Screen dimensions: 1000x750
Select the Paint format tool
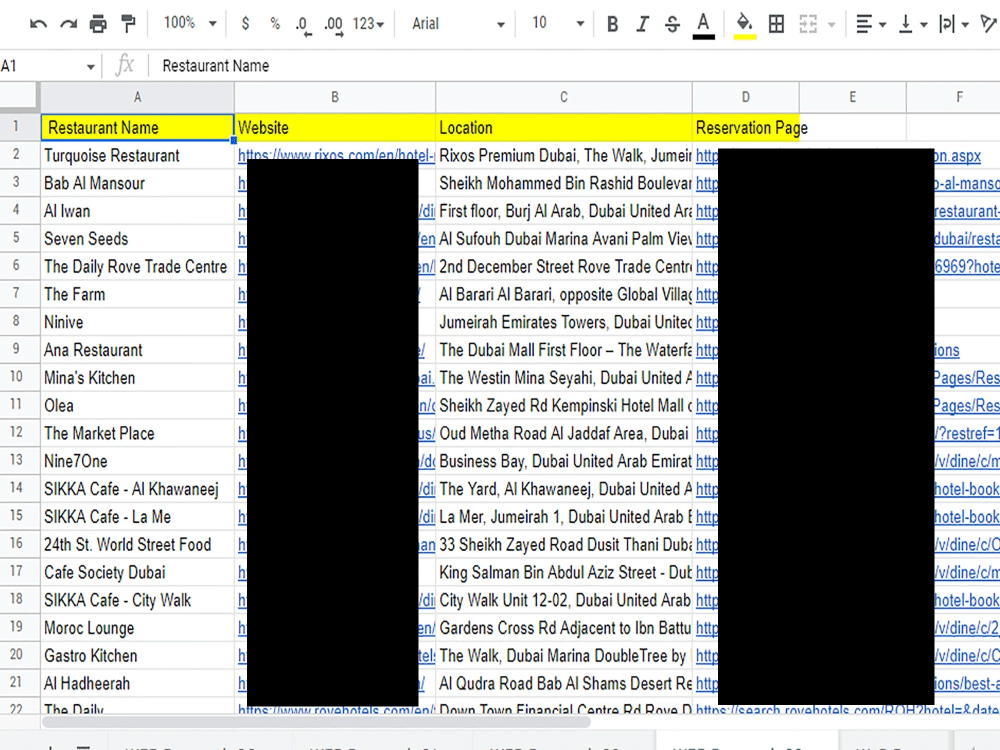pyautogui.click(x=128, y=24)
